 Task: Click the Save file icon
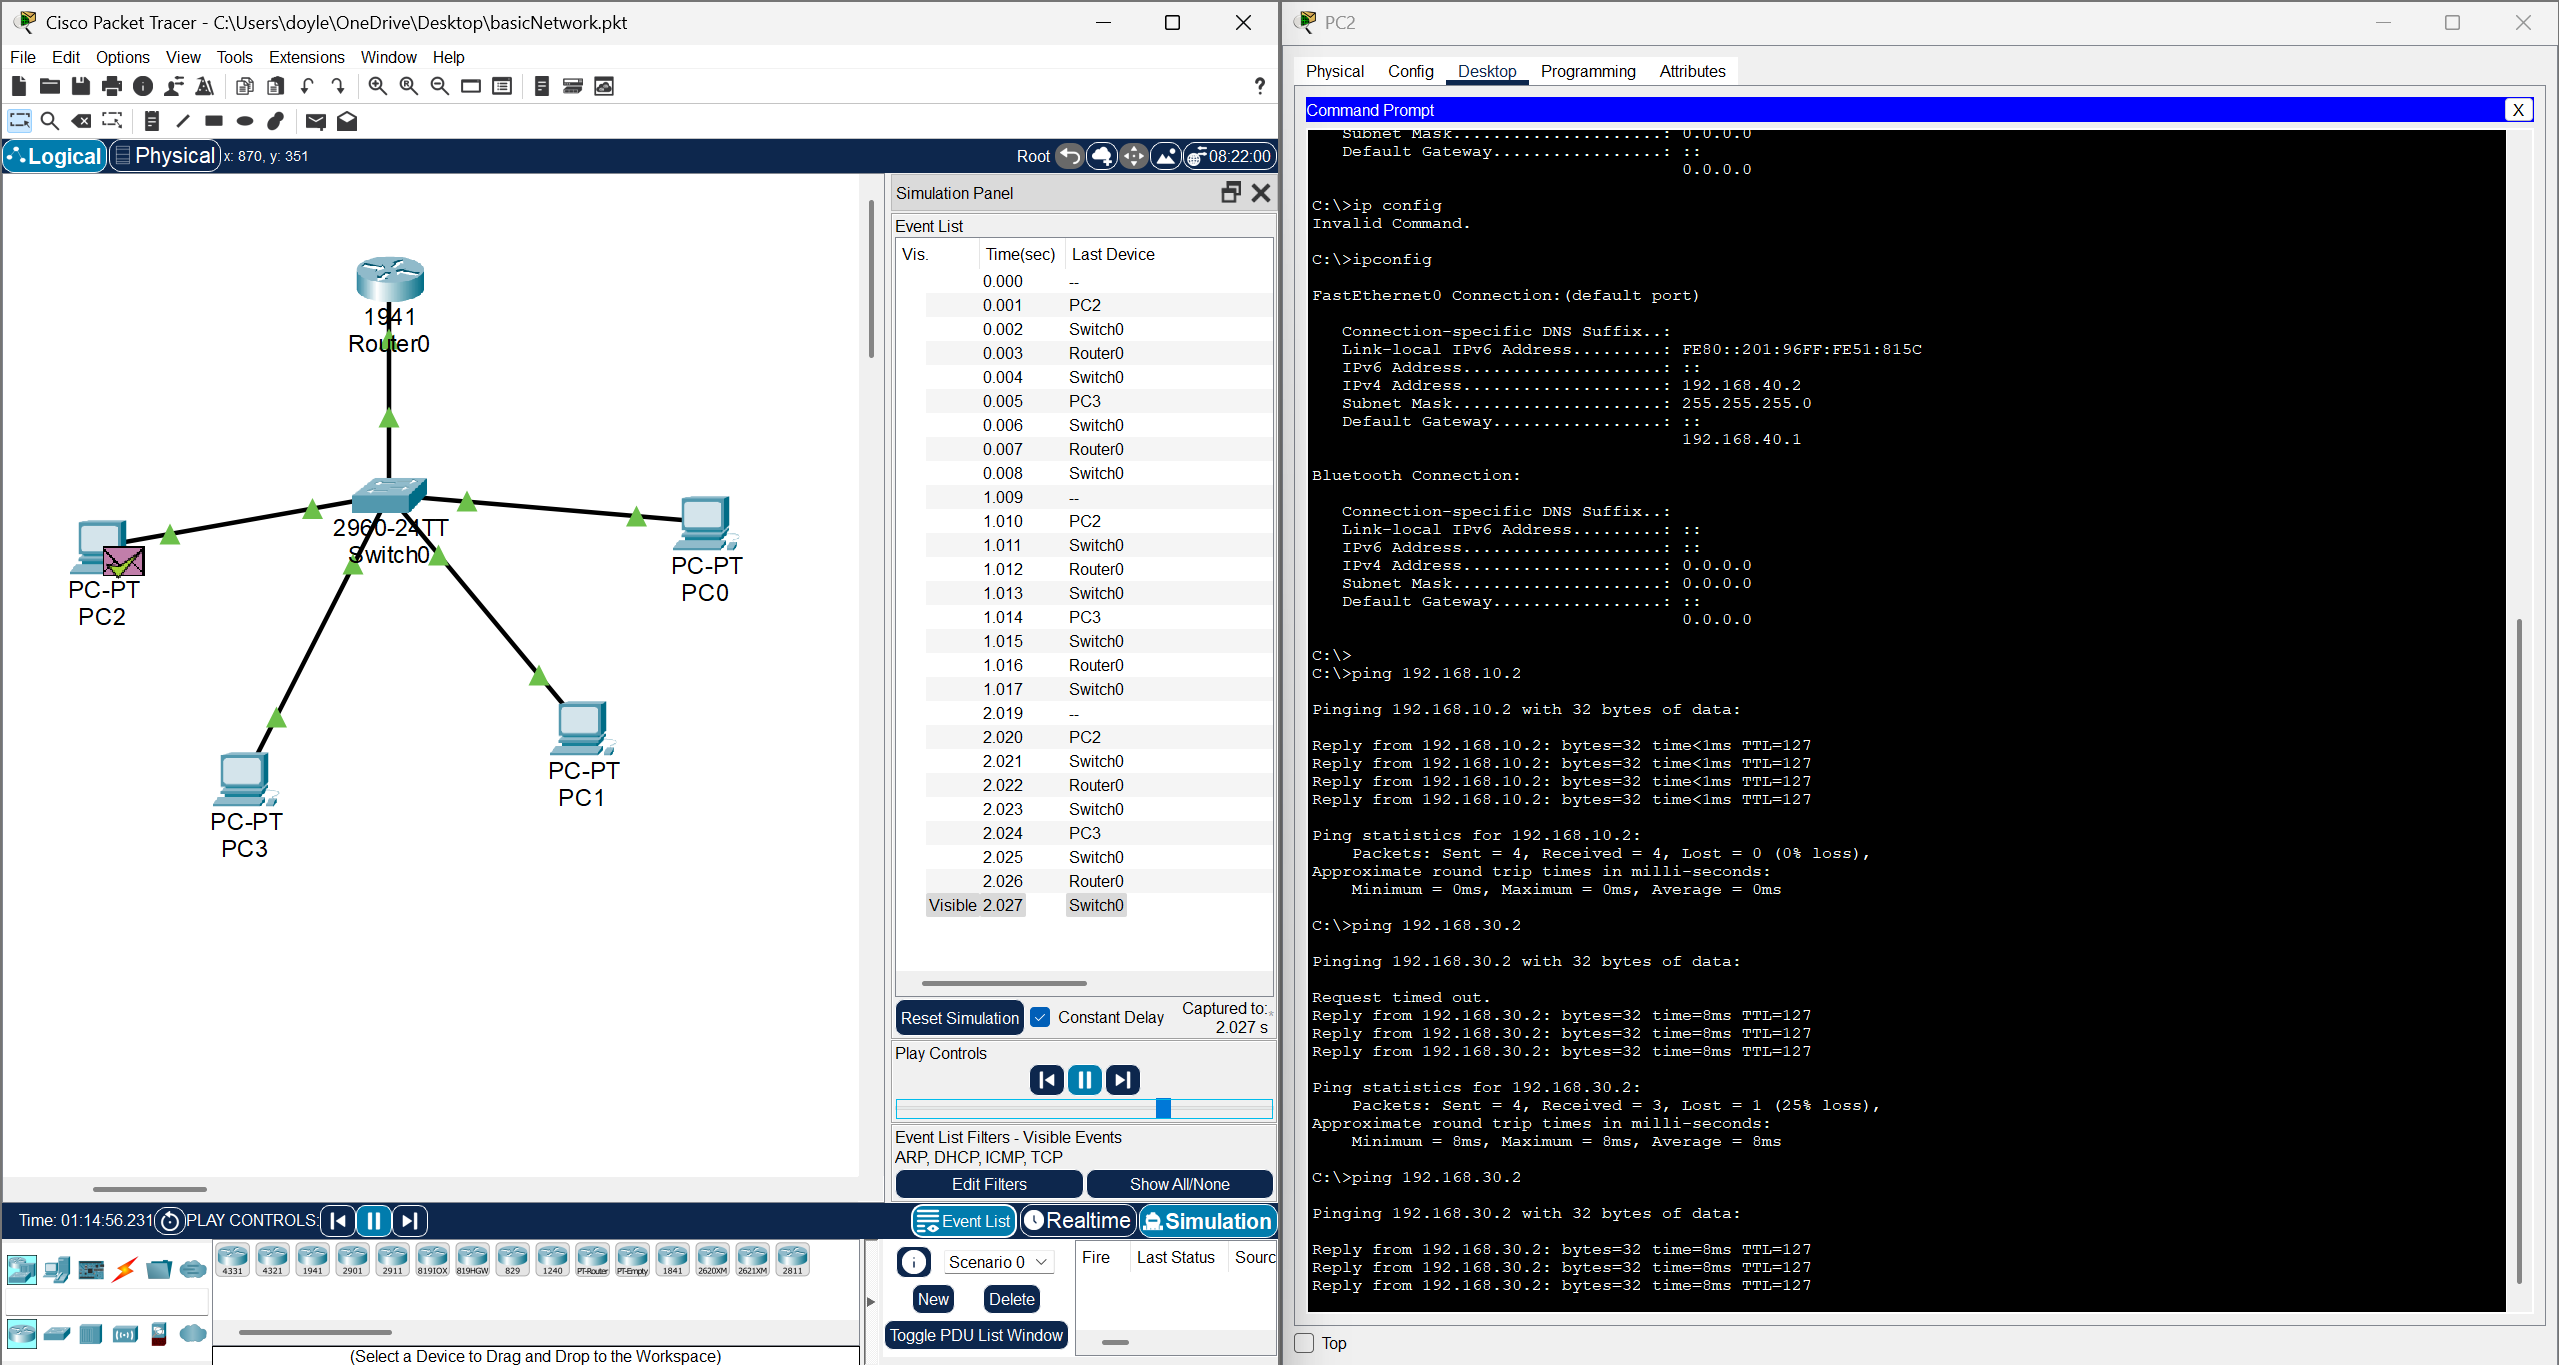tap(81, 86)
